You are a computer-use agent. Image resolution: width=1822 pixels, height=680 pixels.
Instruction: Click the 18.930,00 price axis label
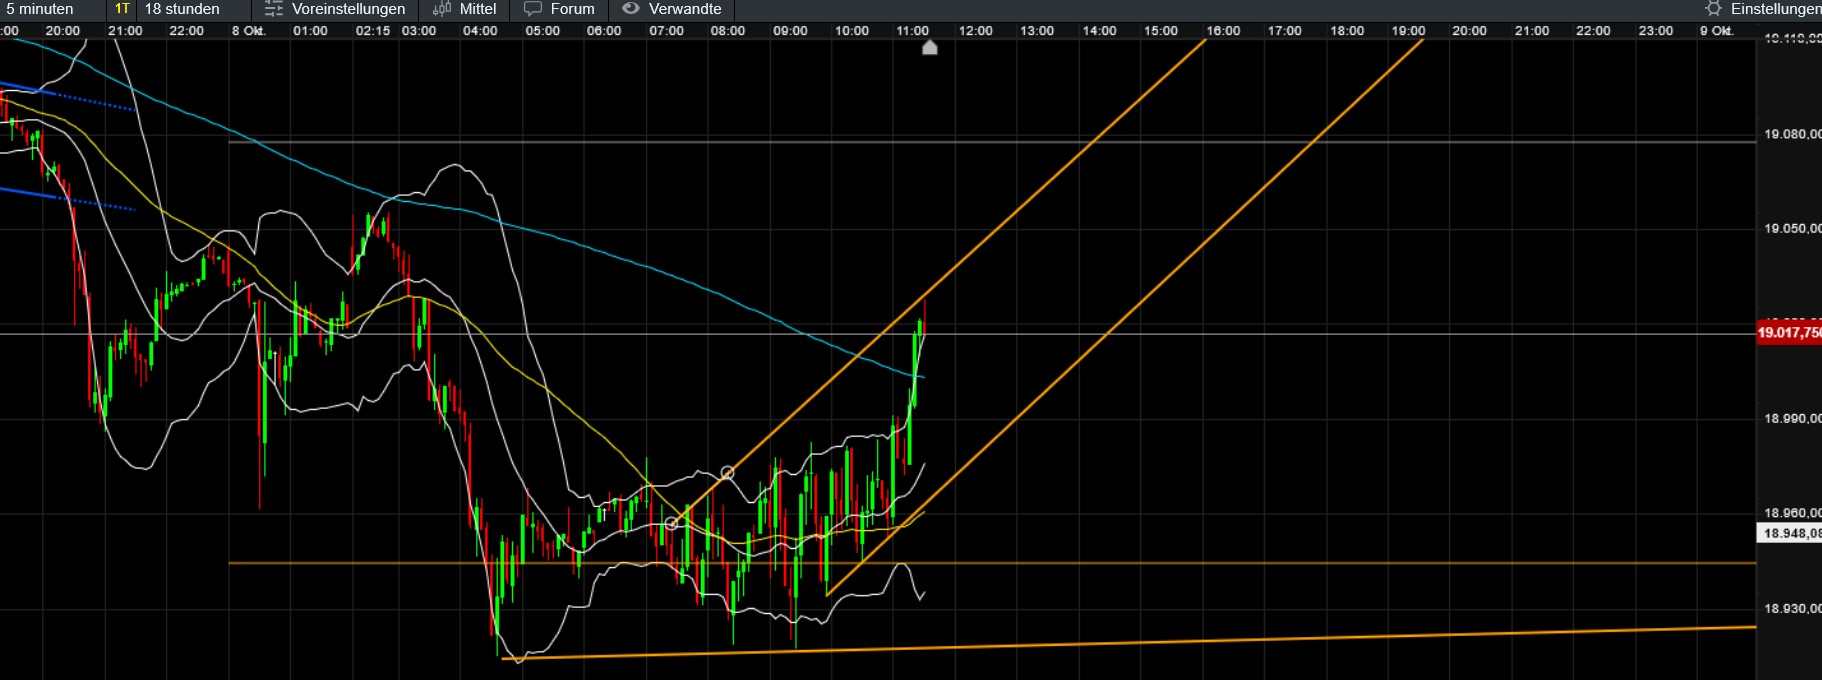coord(1792,609)
